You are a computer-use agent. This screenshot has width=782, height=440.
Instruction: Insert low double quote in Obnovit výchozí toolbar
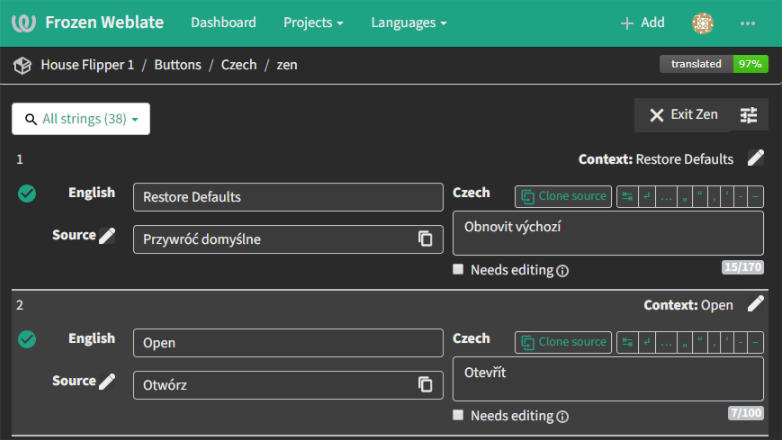pyautogui.click(x=684, y=197)
